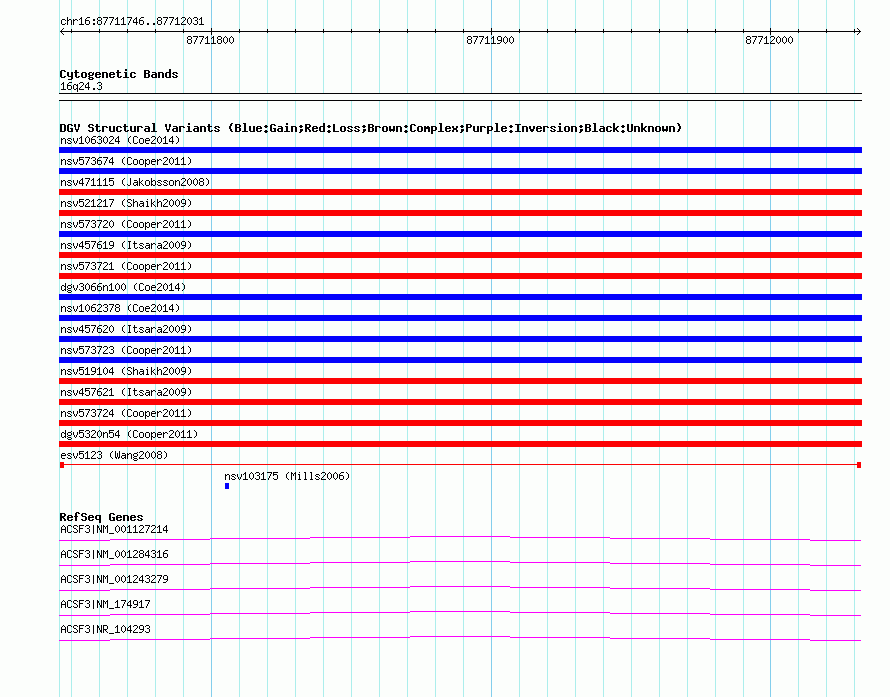Click the blue bar under nsv457620
The image size is (890, 697).
[460, 339]
